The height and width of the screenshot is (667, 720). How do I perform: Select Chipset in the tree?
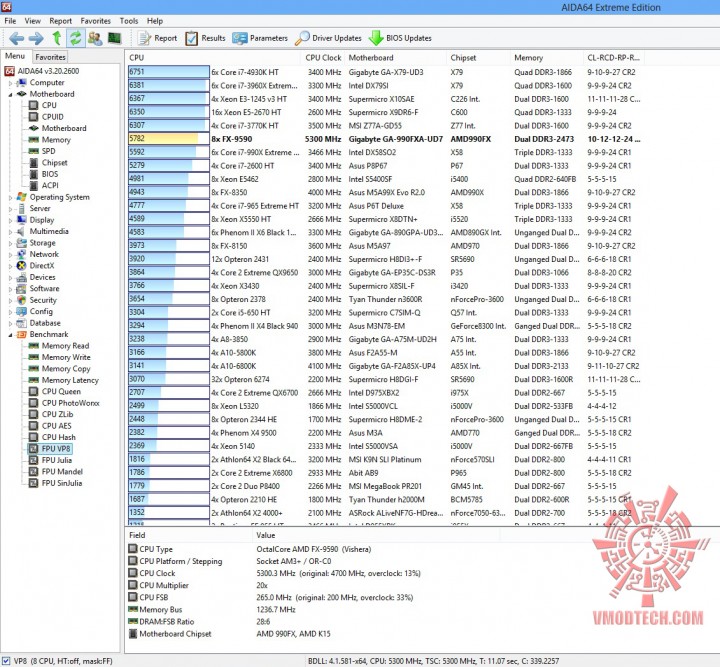(x=54, y=163)
